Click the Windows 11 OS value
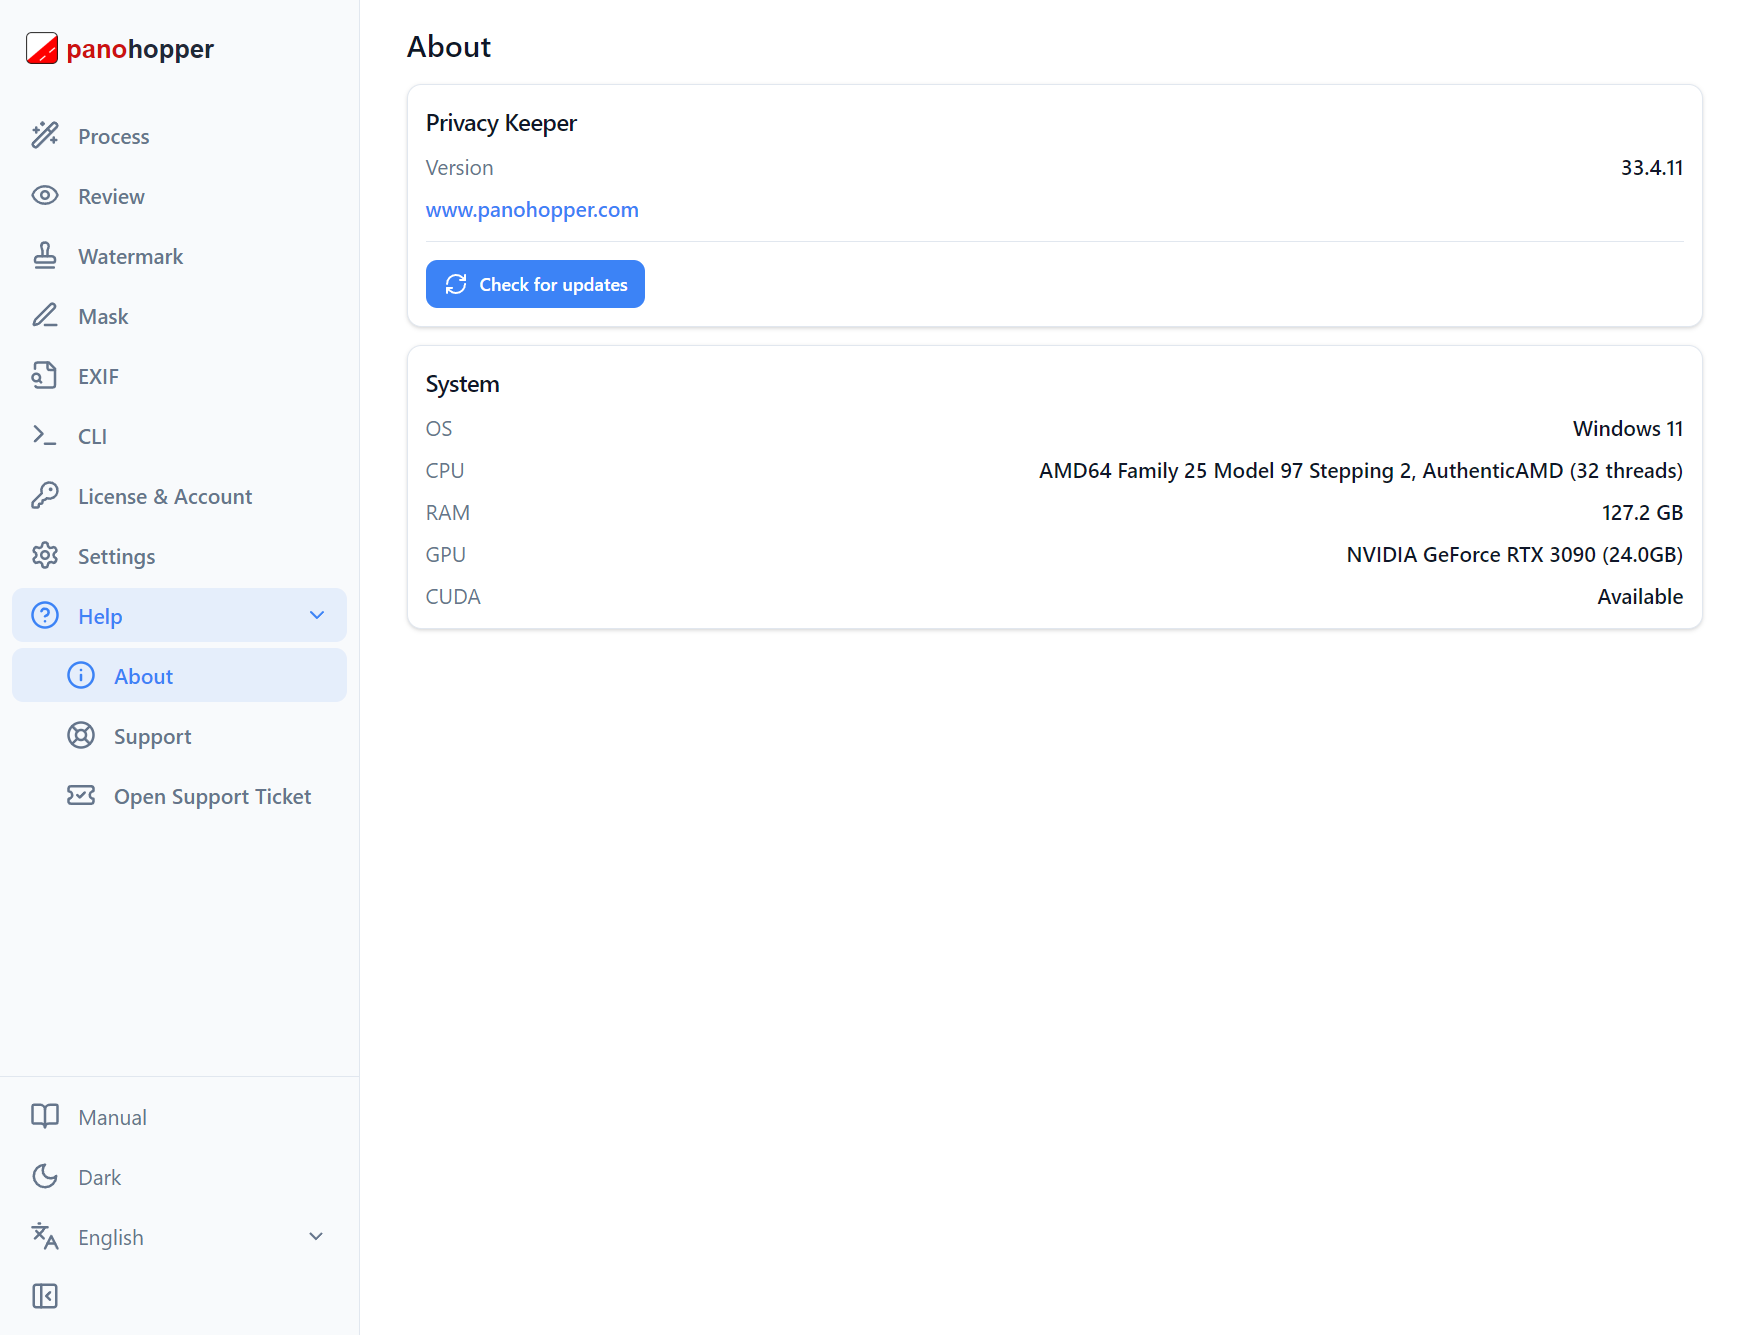Image resolution: width=1749 pixels, height=1335 pixels. [x=1628, y=428]
